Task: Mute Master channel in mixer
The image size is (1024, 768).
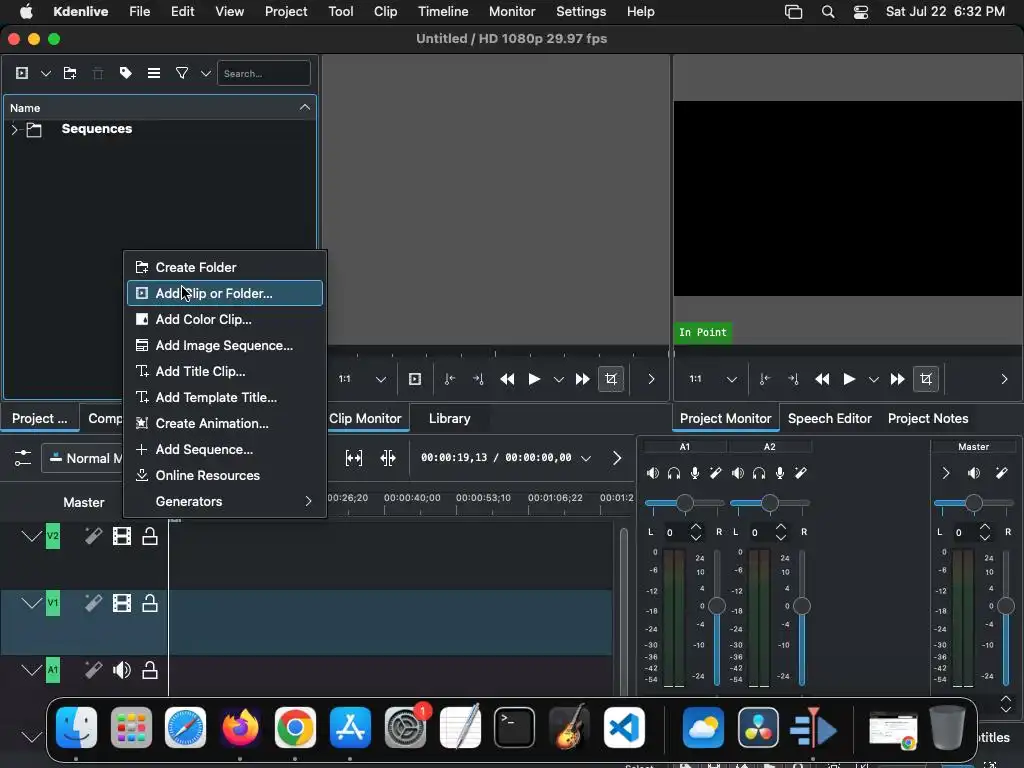Action: tap(974, 473)
